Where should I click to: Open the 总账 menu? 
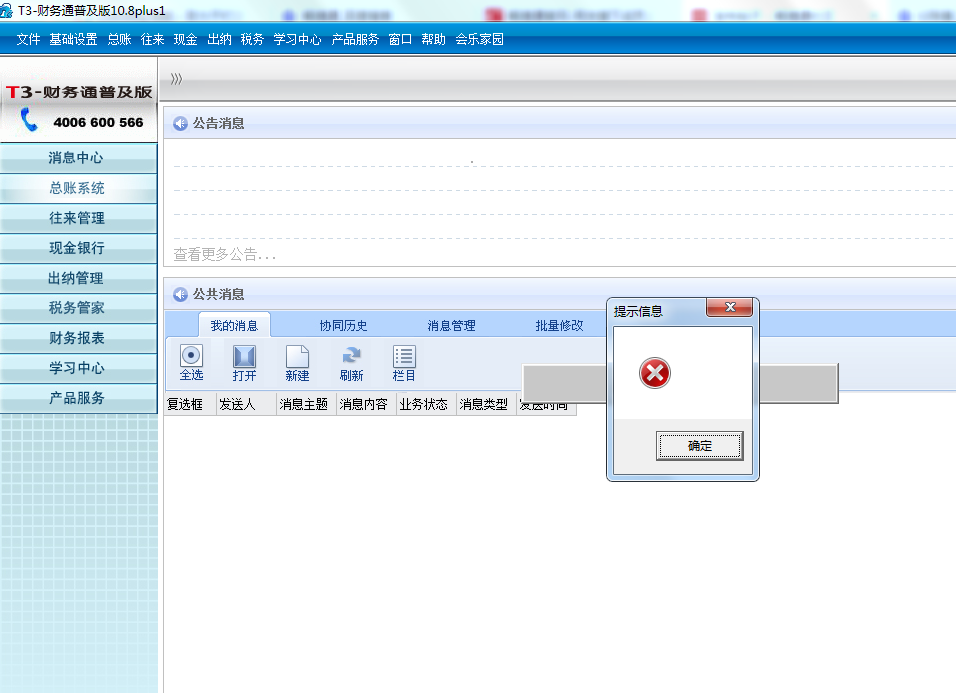(120, 40)
